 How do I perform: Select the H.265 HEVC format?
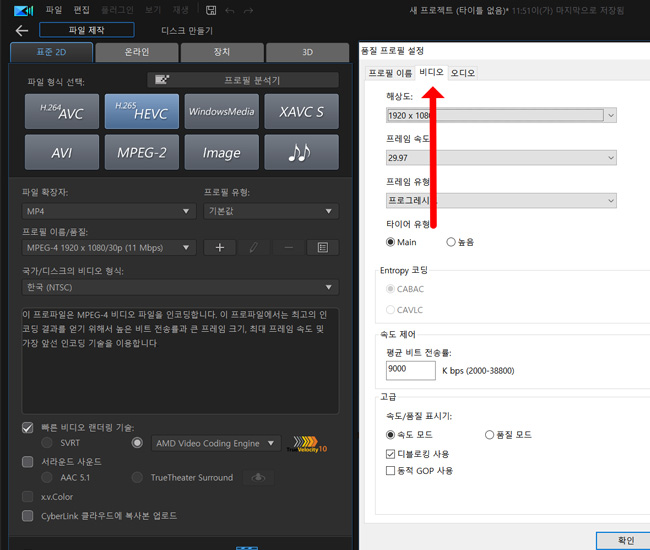(x=142, y=111)
